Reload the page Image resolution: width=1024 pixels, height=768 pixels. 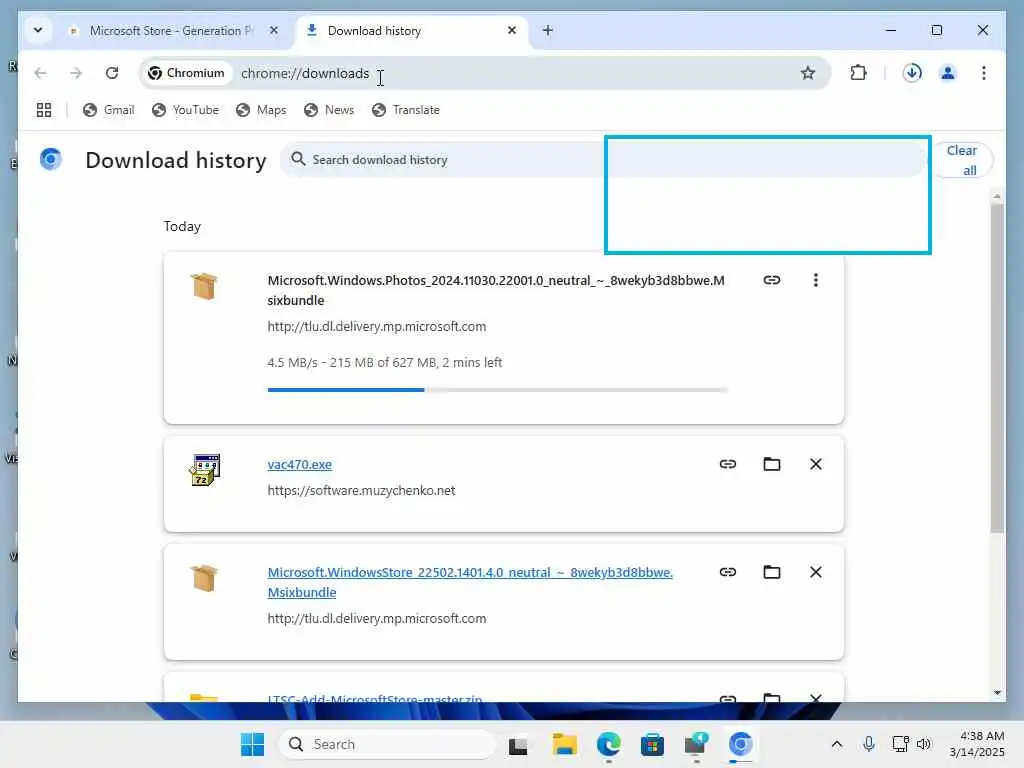[112, 73]
